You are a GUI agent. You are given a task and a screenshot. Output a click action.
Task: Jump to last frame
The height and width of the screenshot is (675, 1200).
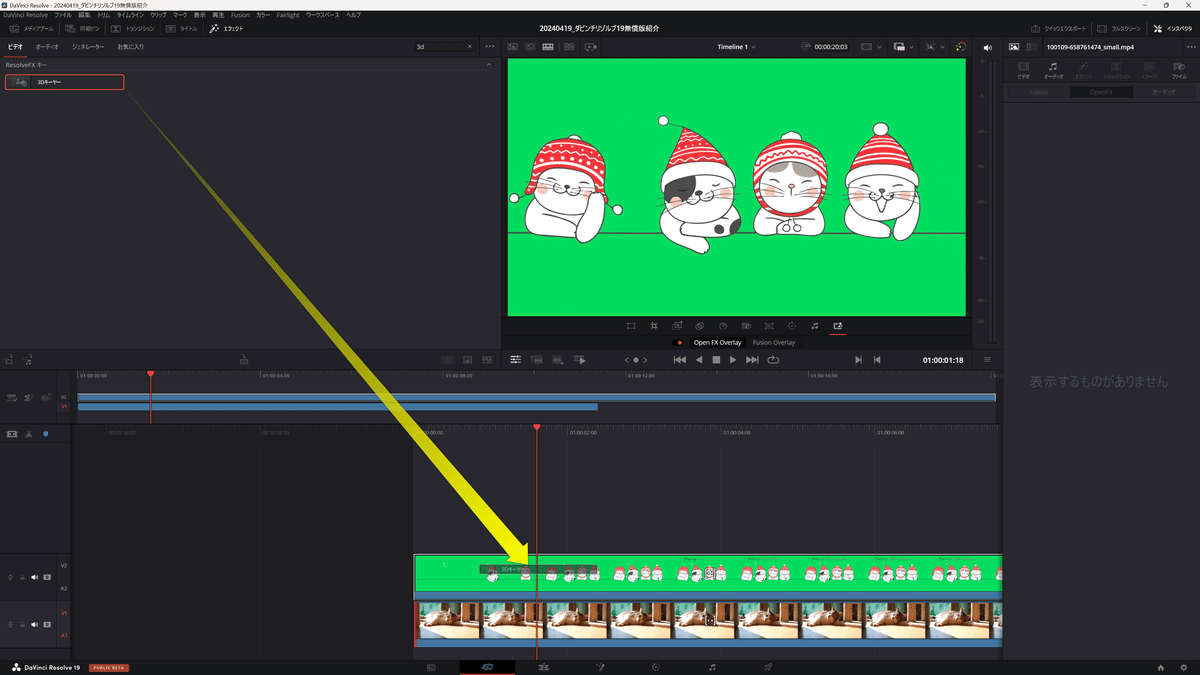point(752,360)
